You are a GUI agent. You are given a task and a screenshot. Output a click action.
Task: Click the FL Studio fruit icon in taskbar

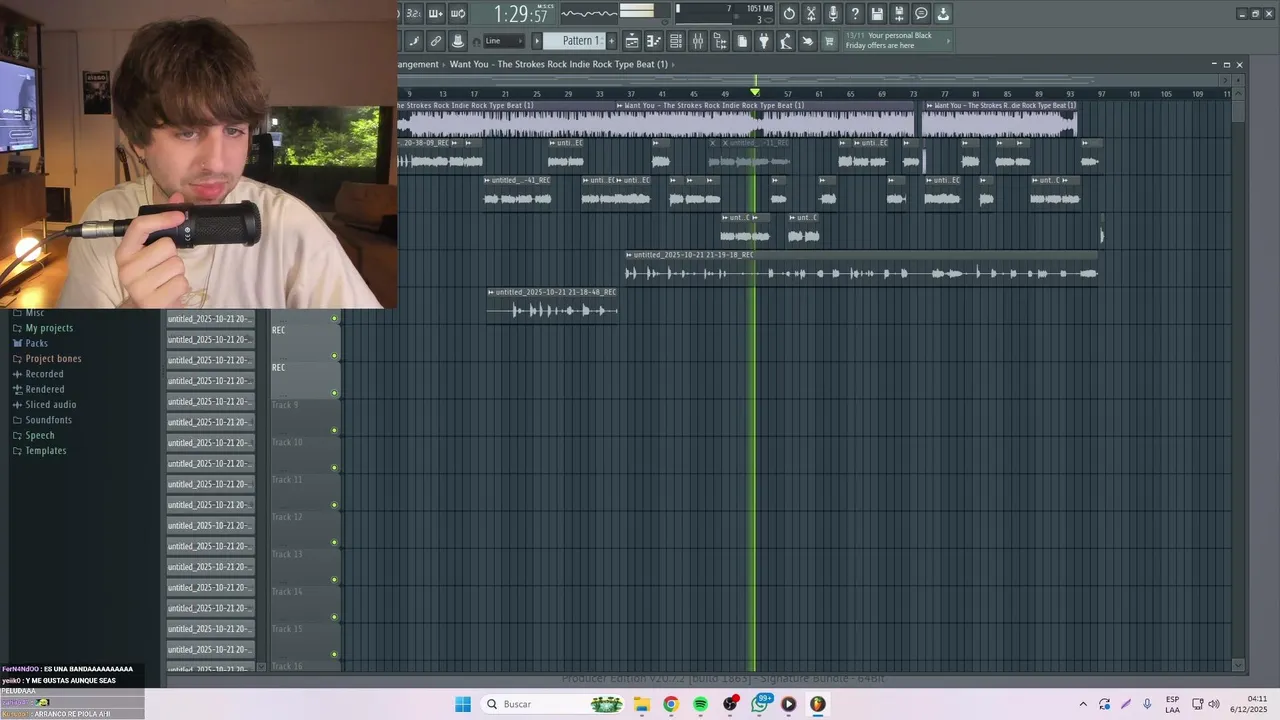pos(818,704)
